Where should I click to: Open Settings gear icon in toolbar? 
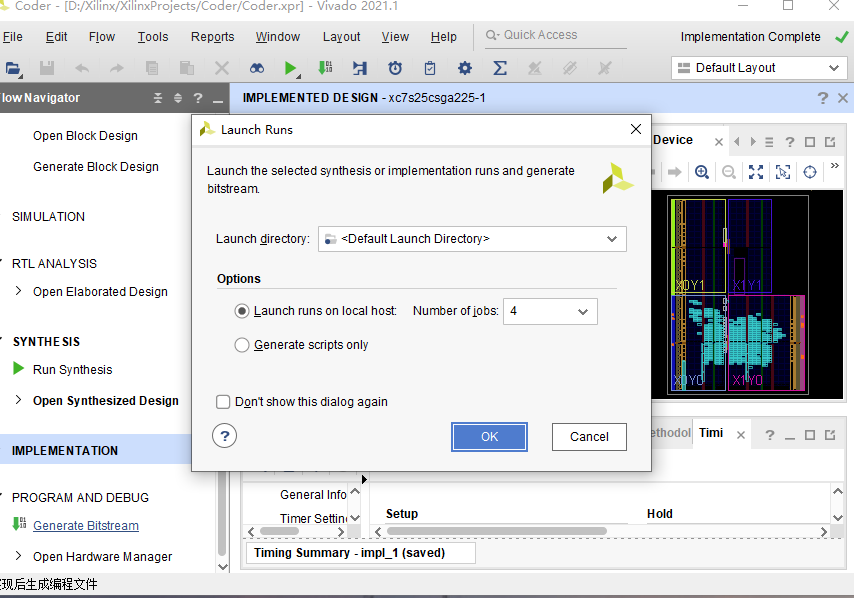point(465,68)
